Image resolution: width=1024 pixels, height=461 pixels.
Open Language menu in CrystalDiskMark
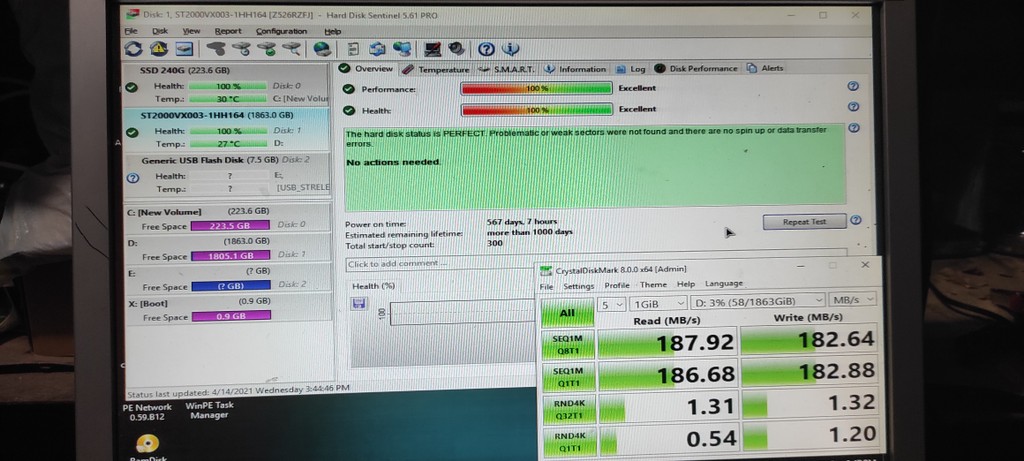pos(724,283)
